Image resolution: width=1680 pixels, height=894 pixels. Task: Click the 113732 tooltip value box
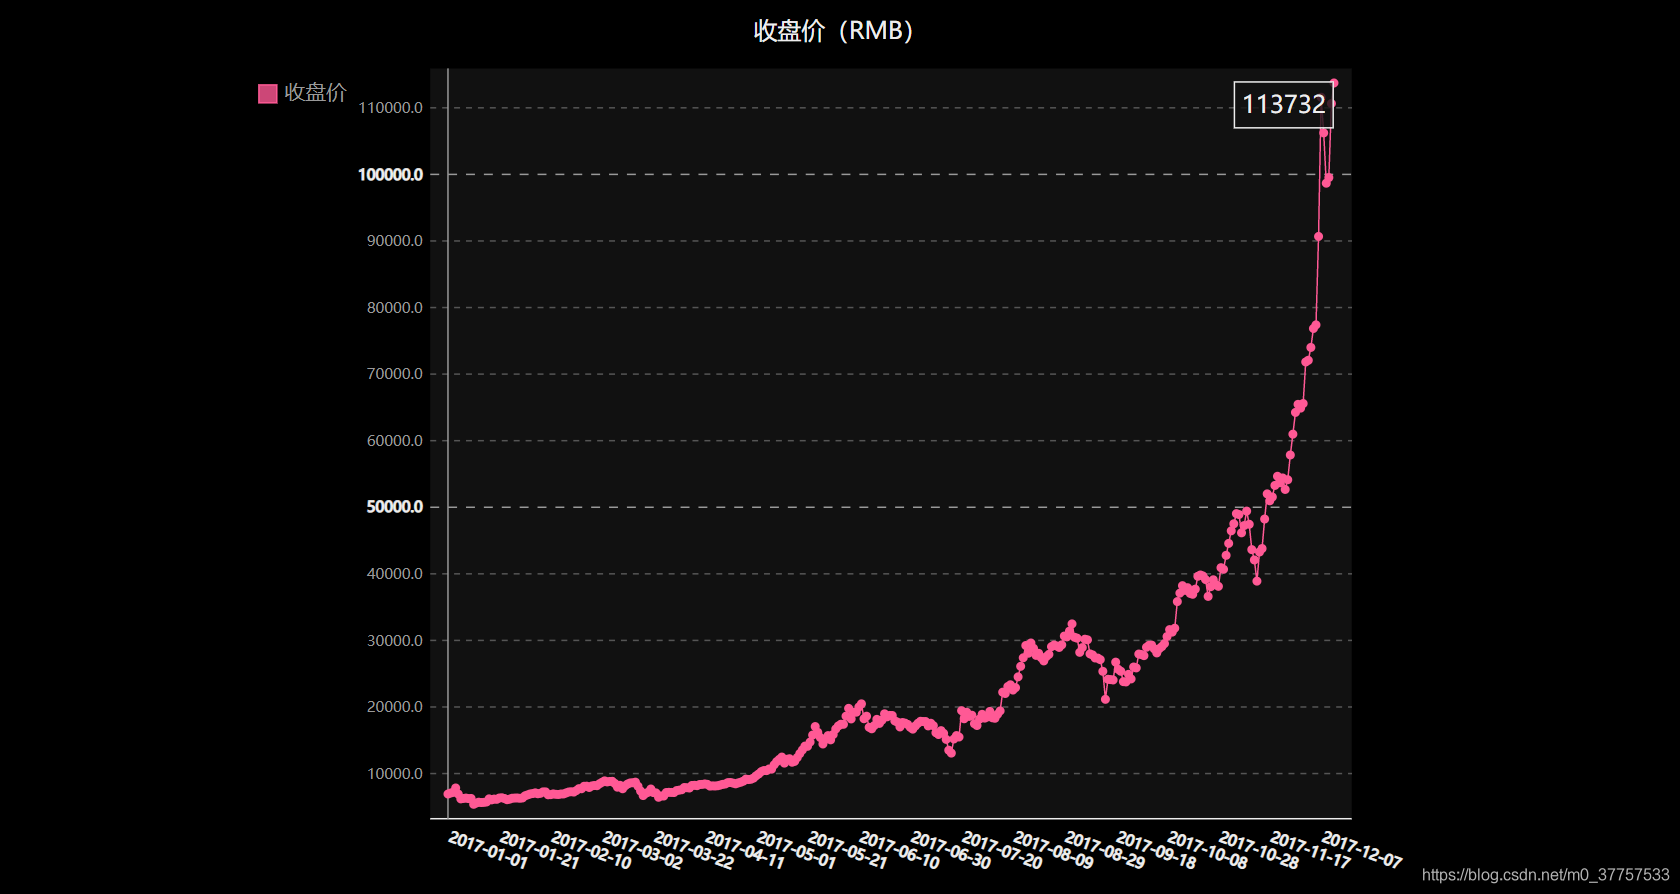click(1284, 105)
